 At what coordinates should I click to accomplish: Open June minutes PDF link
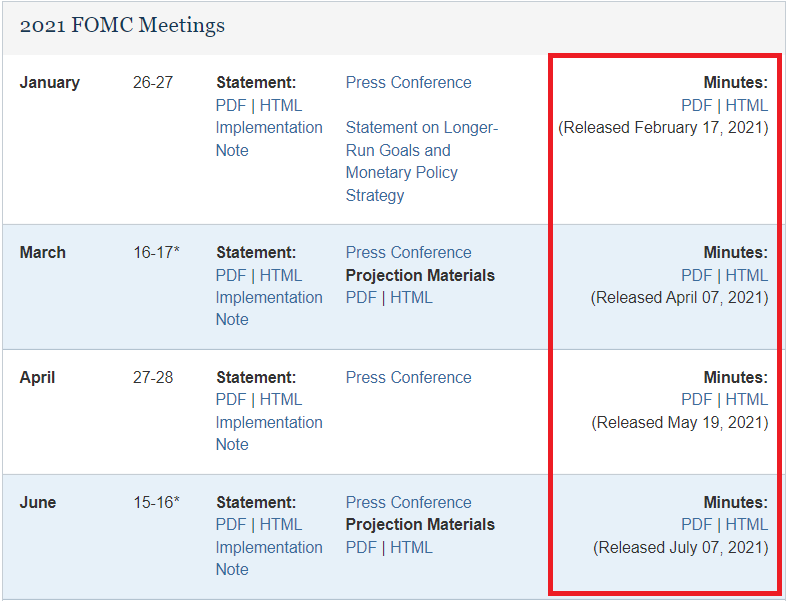[697, 525]
